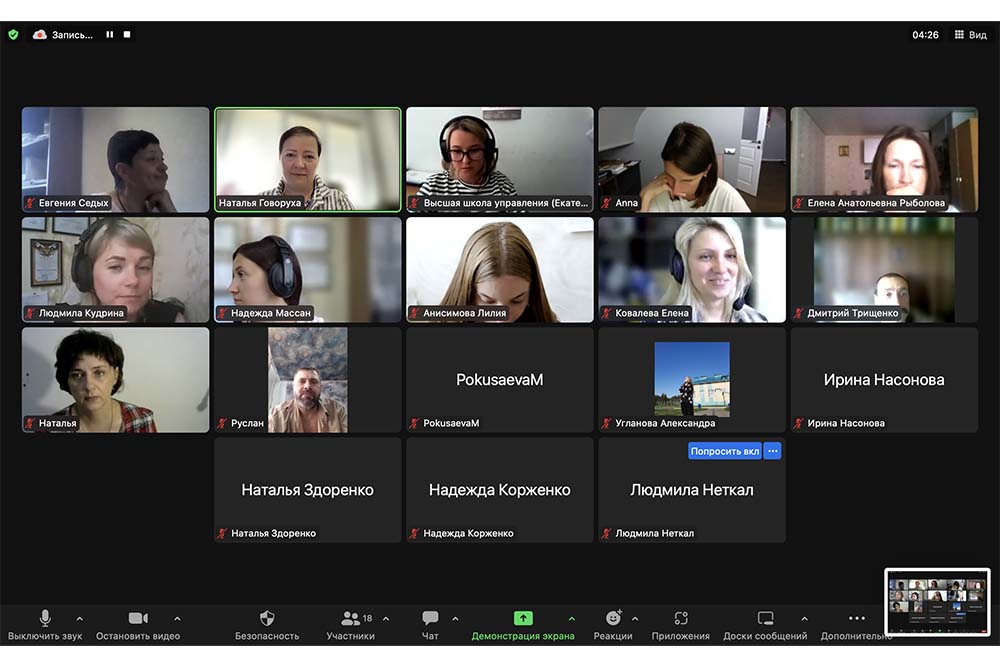
Task: Start Демонстрация экрана screen sharing
Action: 523,619
